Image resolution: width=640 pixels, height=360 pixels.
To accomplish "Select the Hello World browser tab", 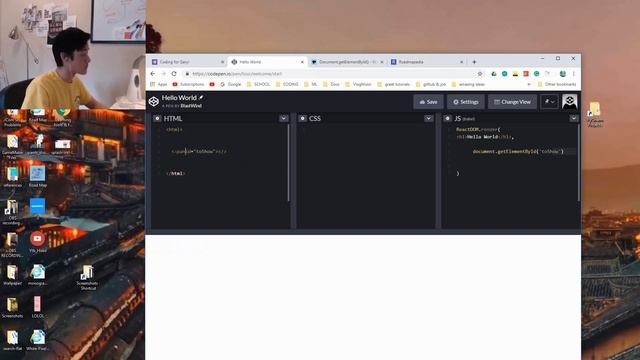I will click(x=267, y=62).
